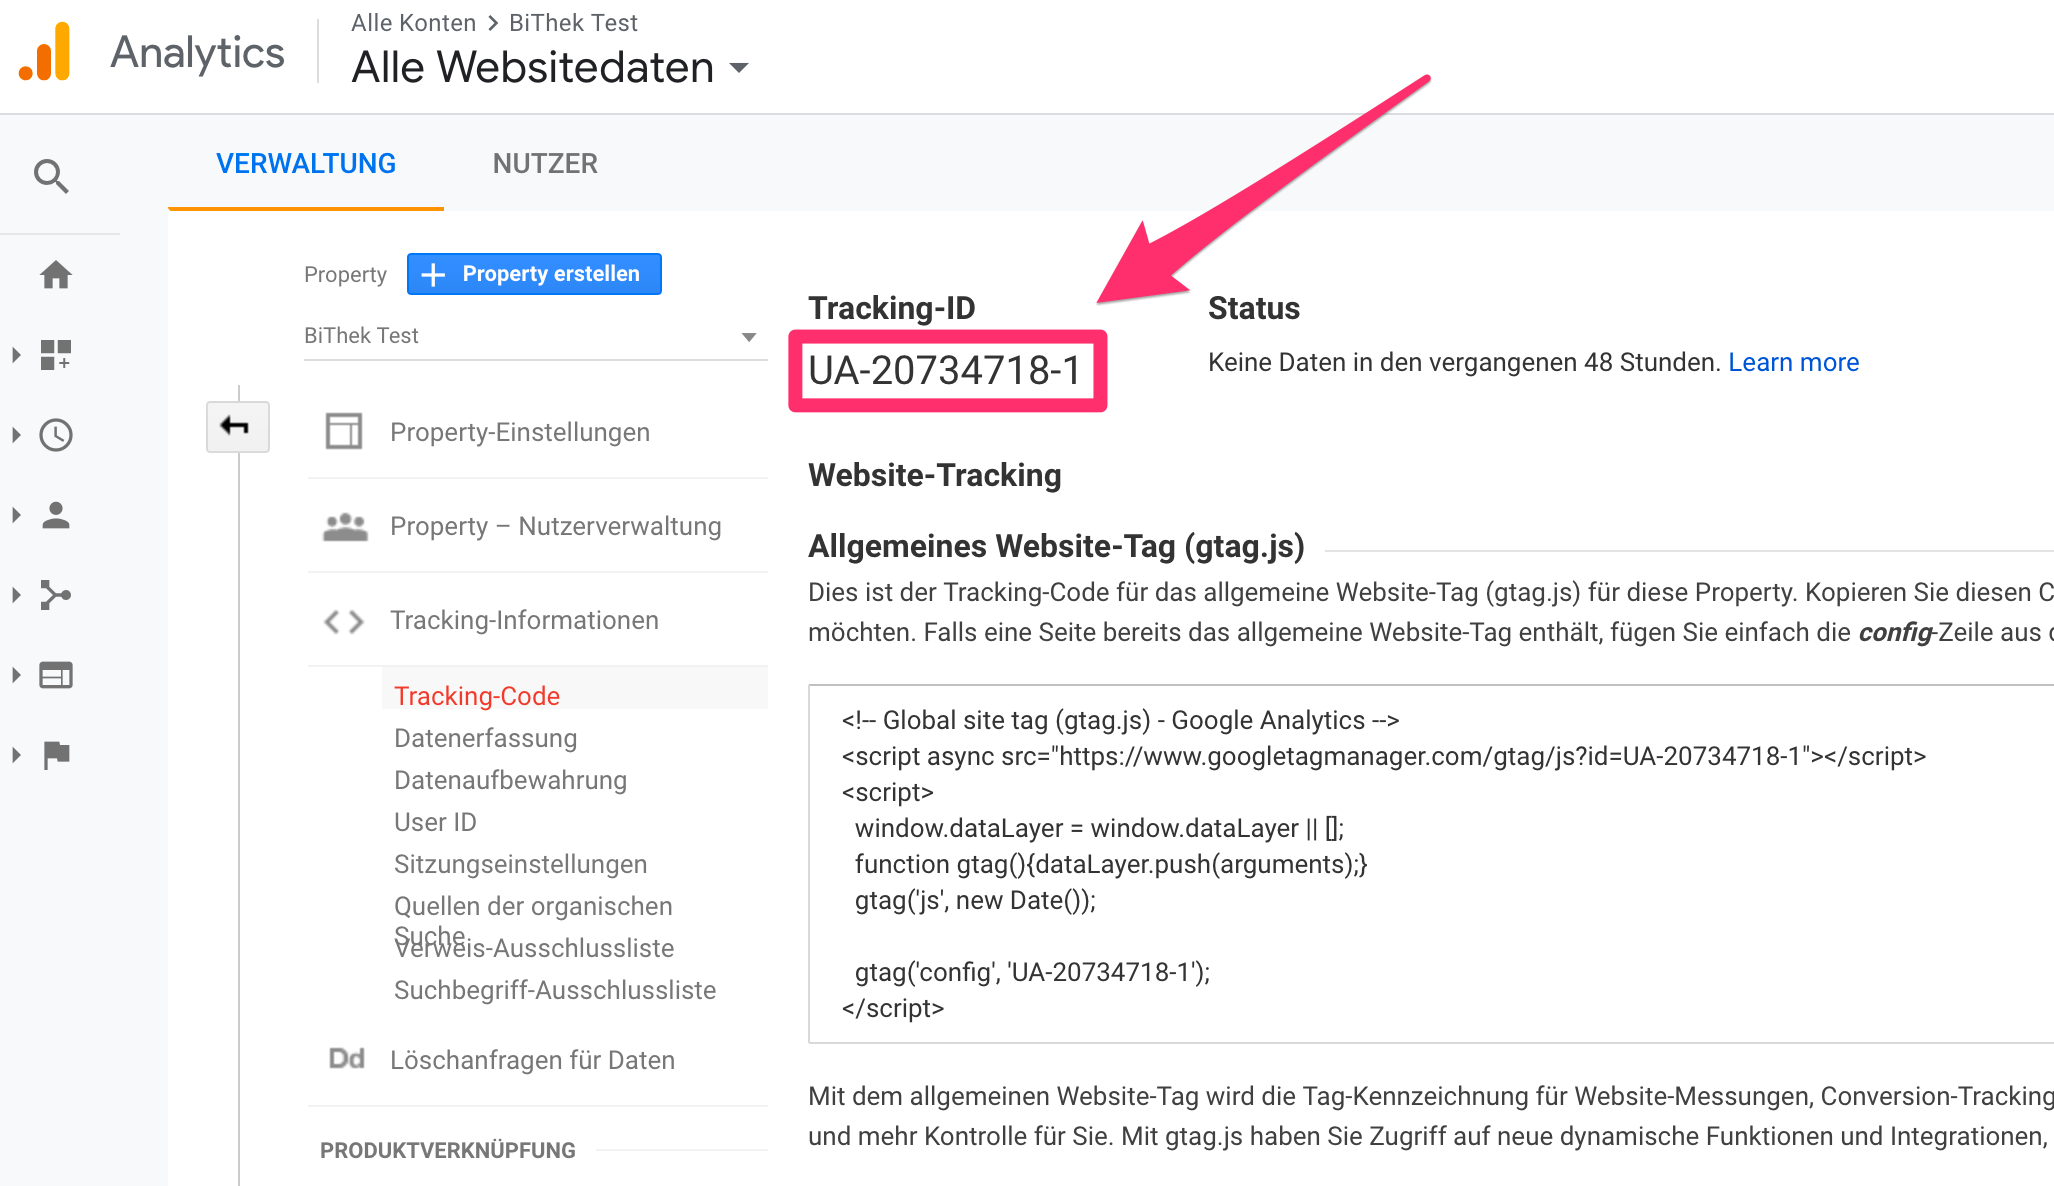Switch to the NUTZER tab
The image size is (2054, 1186).
545,164
